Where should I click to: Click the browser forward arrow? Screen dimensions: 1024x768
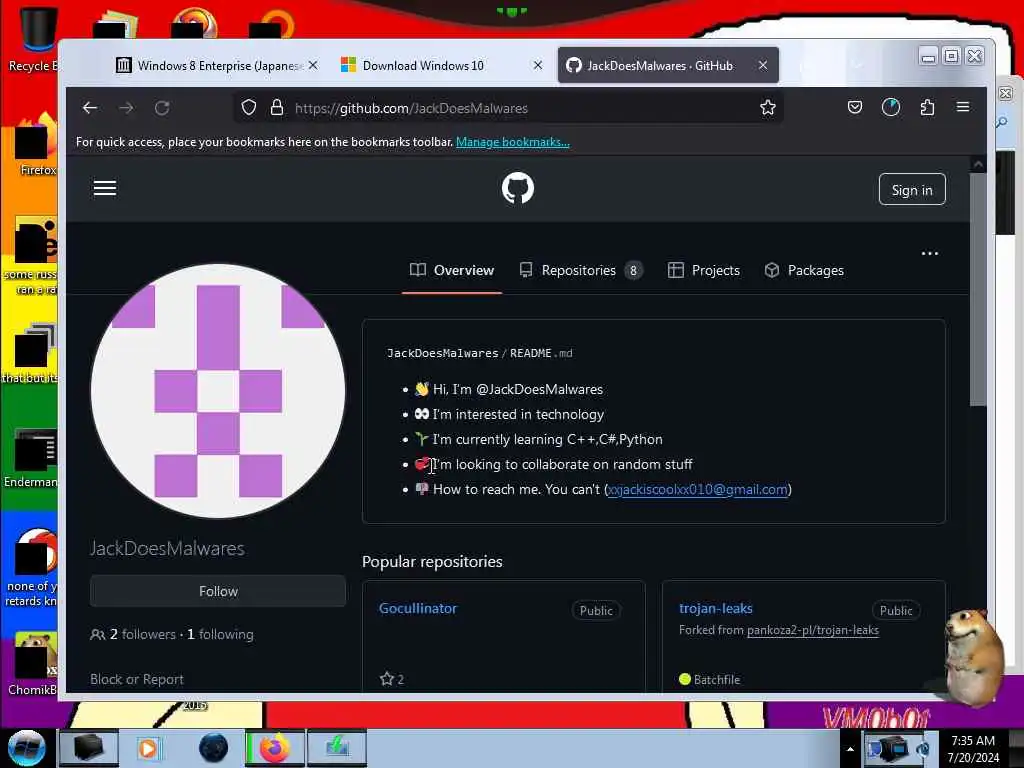click(x=126, y=108)
